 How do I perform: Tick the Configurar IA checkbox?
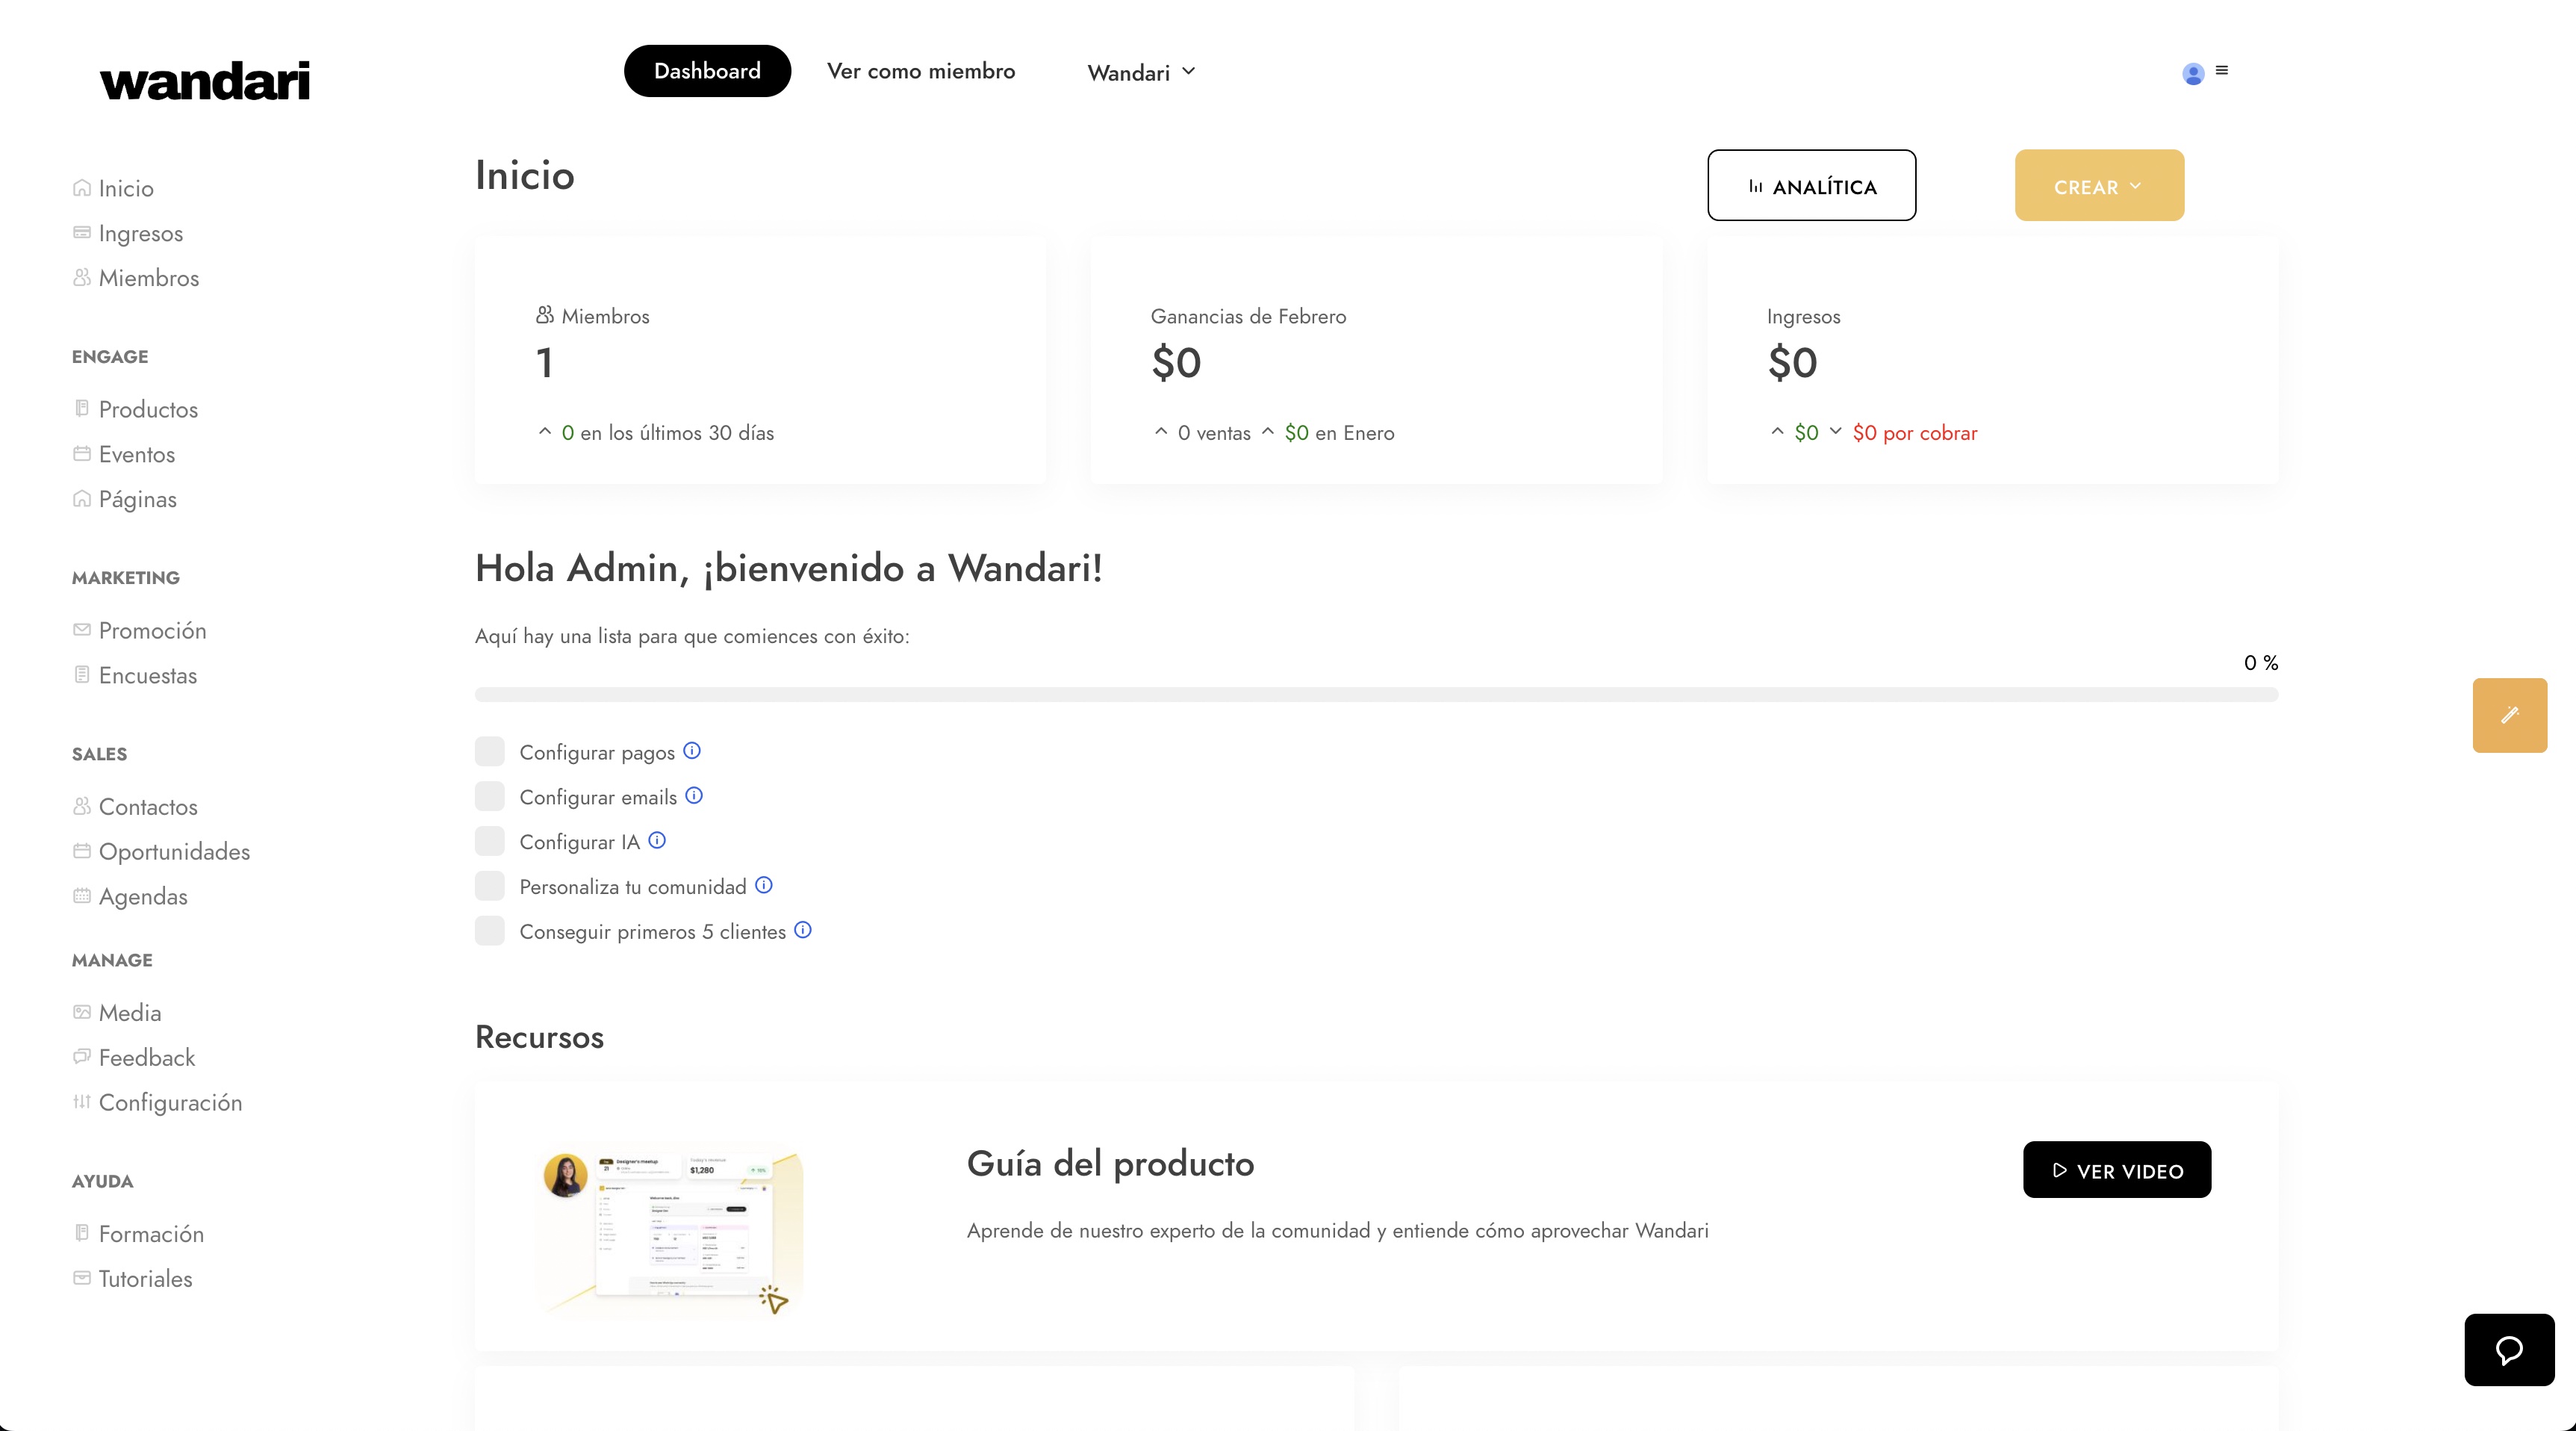(490, 841)
